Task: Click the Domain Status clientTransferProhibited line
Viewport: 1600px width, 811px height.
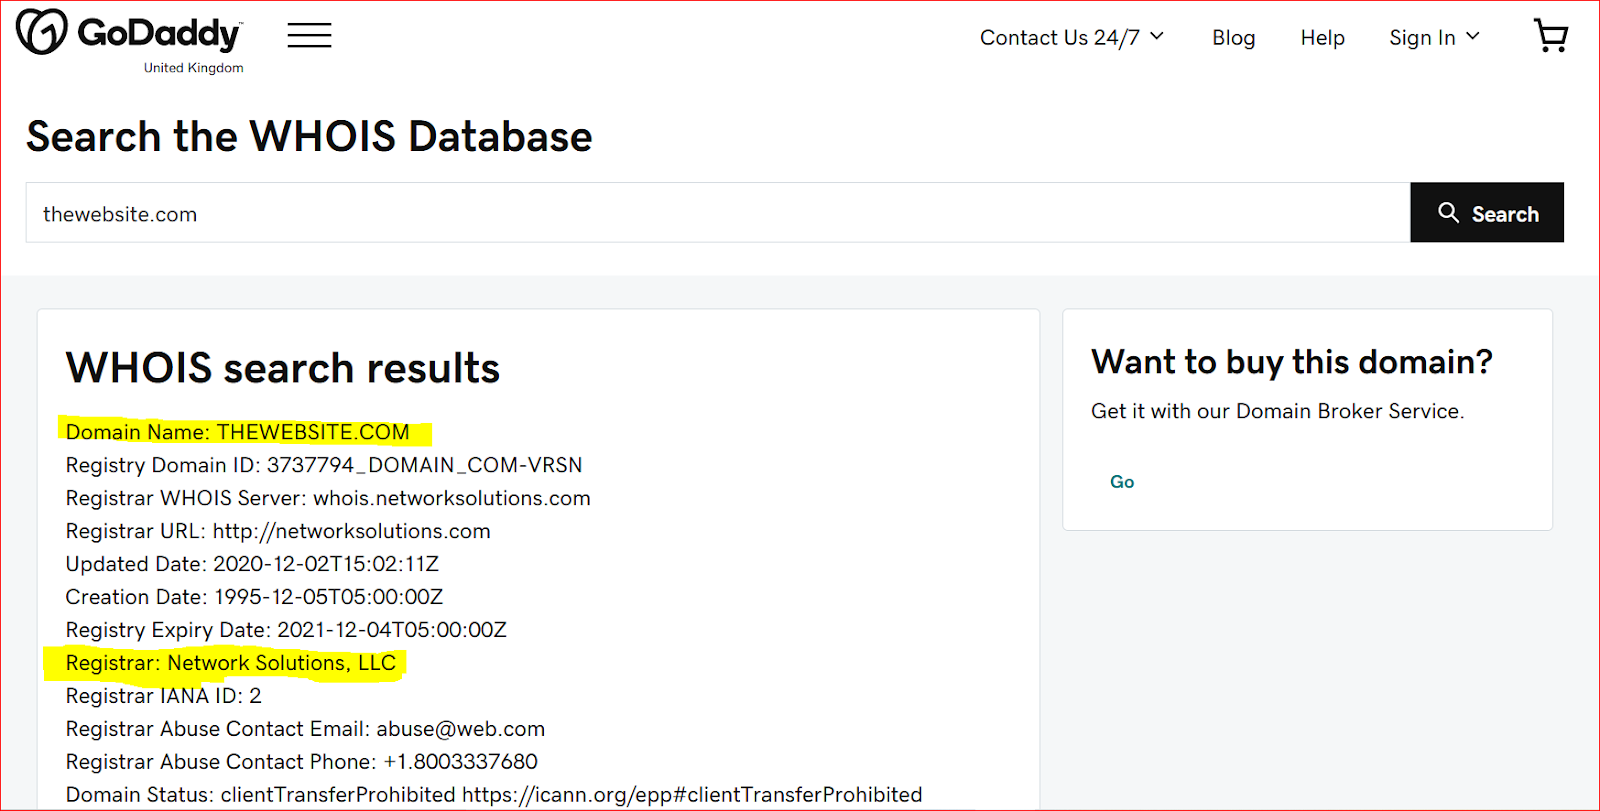Action: [x=494, y=795]
